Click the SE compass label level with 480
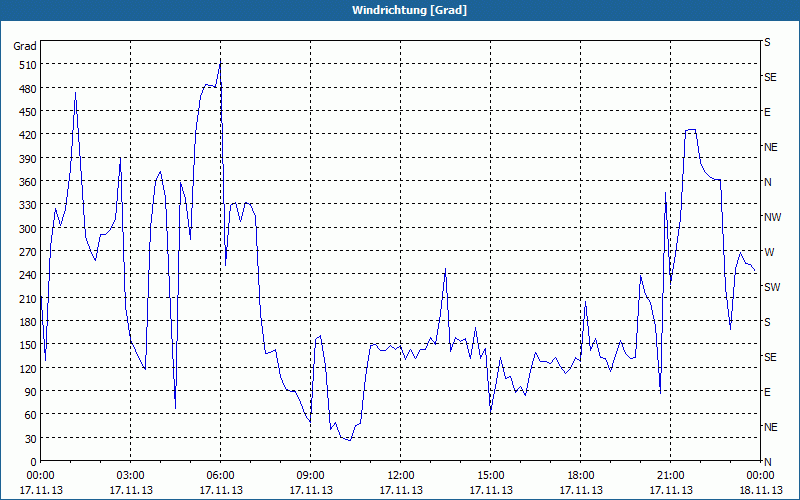800x500 pixels. click(x=770, y=77)
